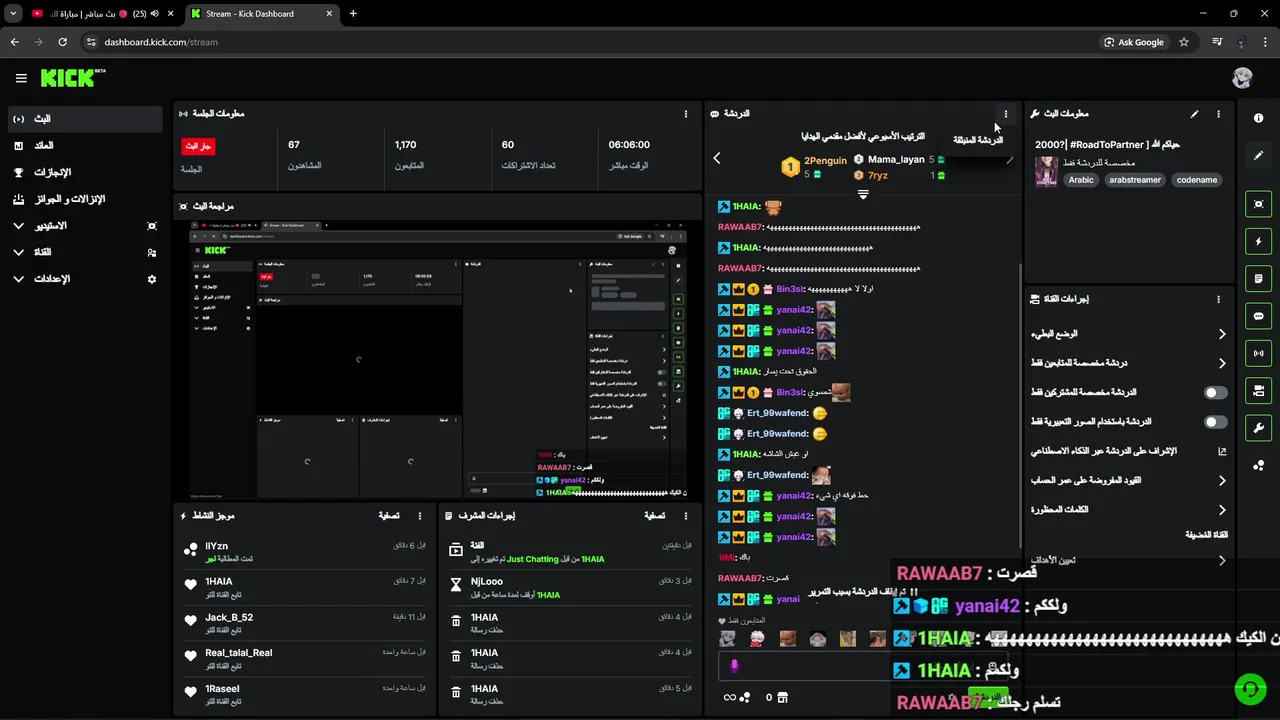
Task: Click الدردشة المنبثقة popout chat menu item
Action: click(977, 140)
